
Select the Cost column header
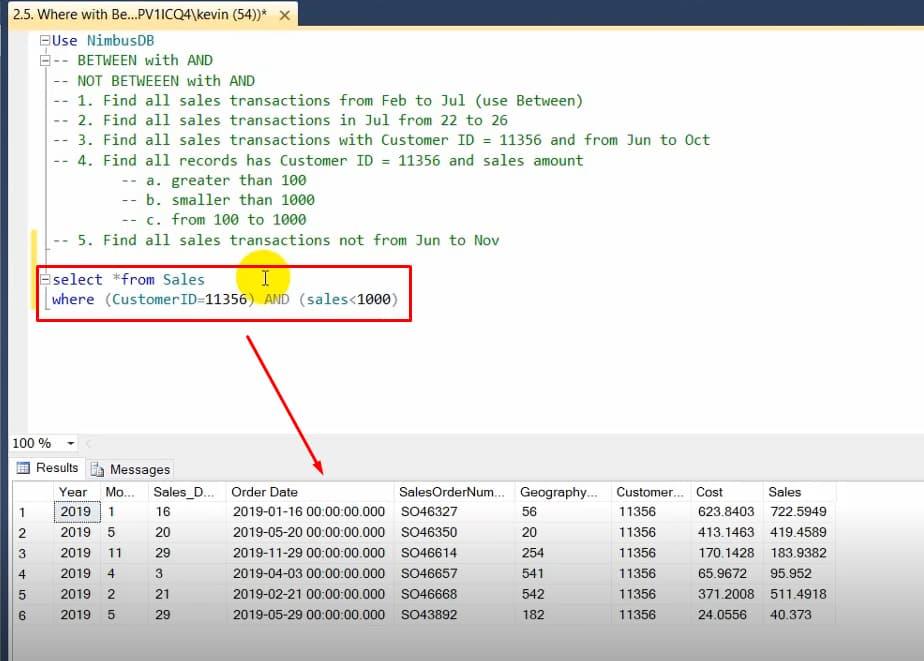[x=712, y=491]
